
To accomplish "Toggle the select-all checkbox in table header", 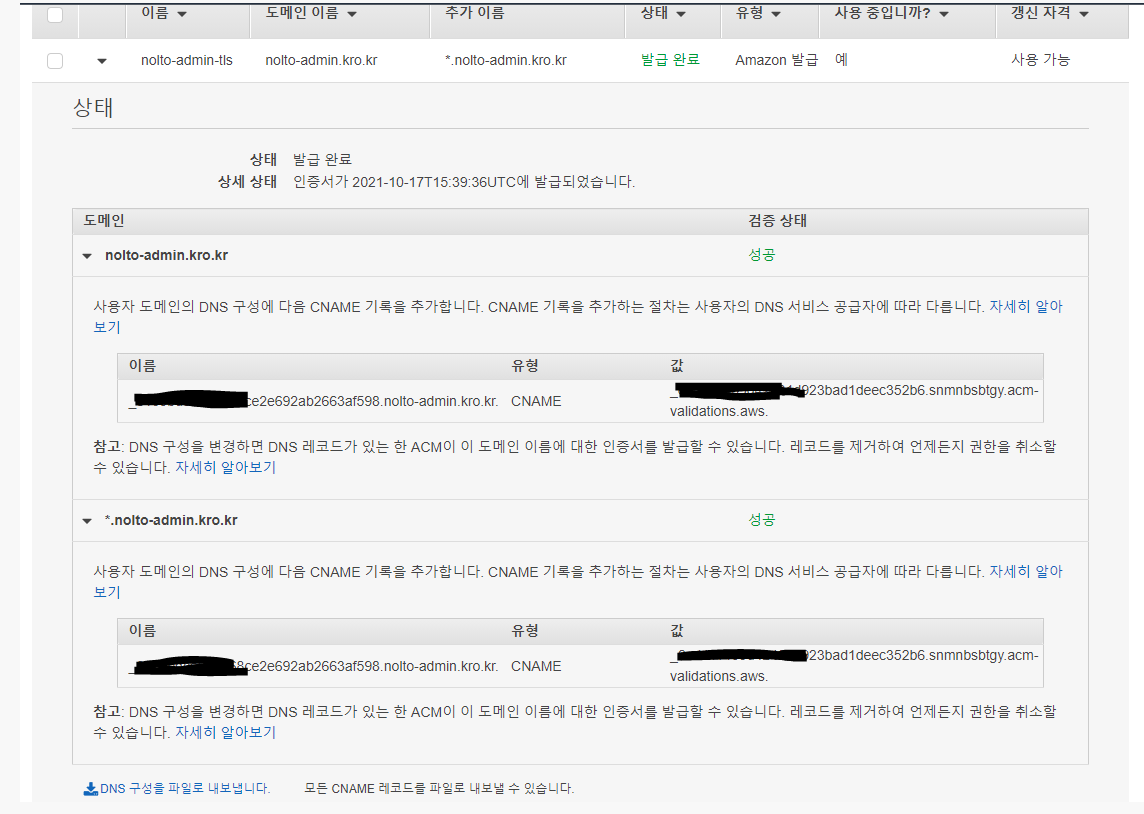I will pos(55,15).
